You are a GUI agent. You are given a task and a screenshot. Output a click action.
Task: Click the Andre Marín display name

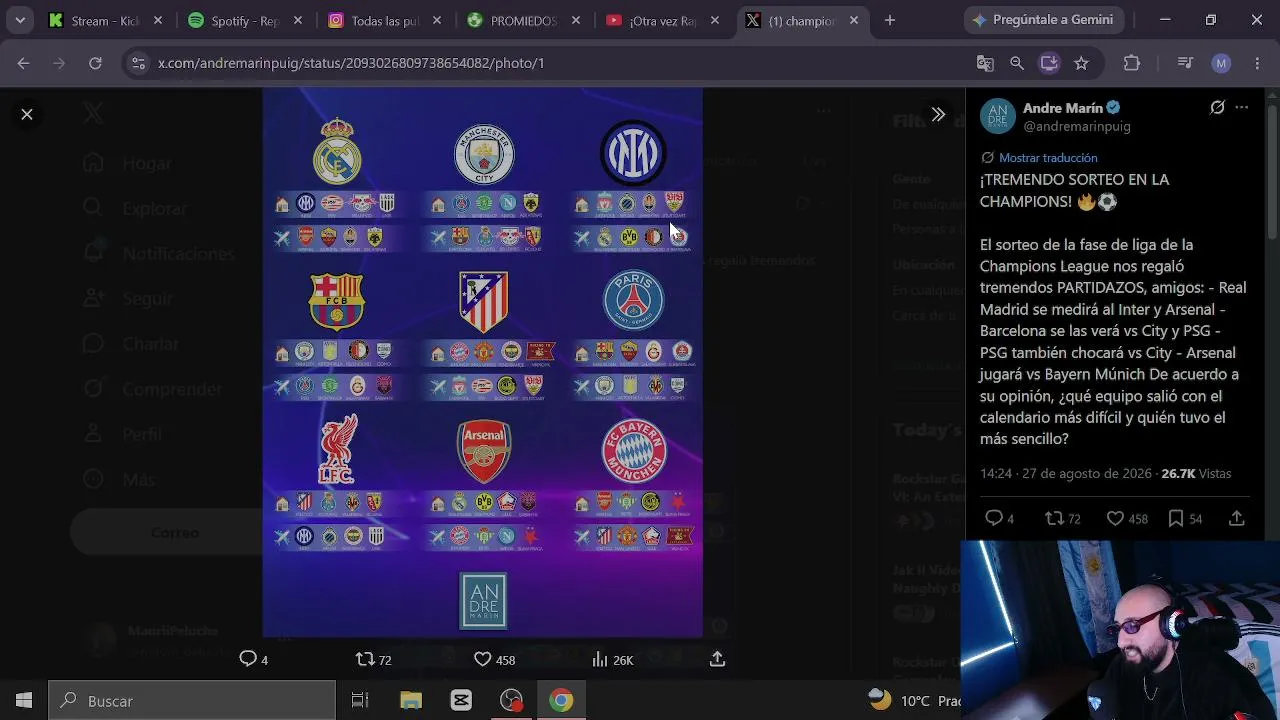[1063, 108]
